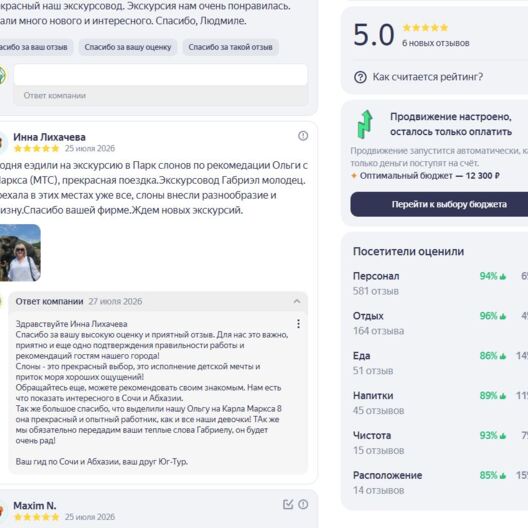Click the report icon on Инна Лихачева's review
This screenshot has width=528, height=528.
[303, 136]
